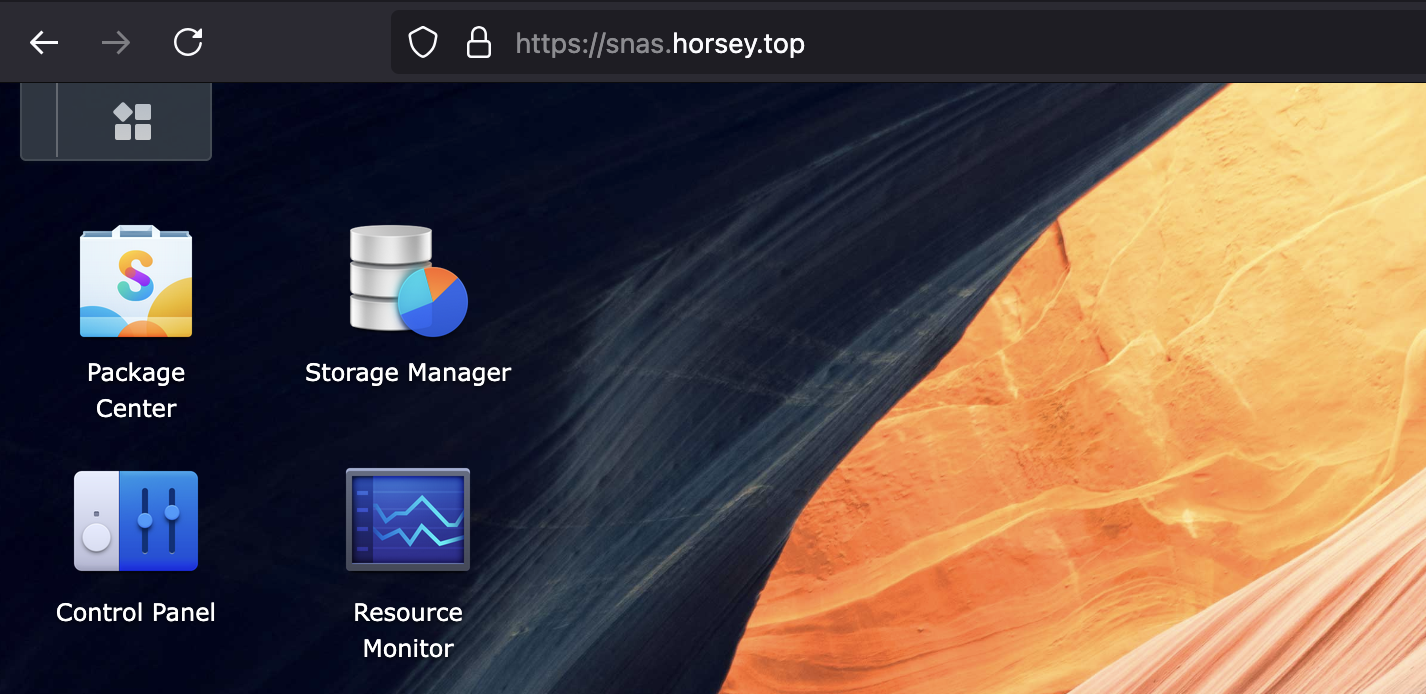Click the "Resource Monitor" text label
The image size is (1426, 694).
[408, 630]
